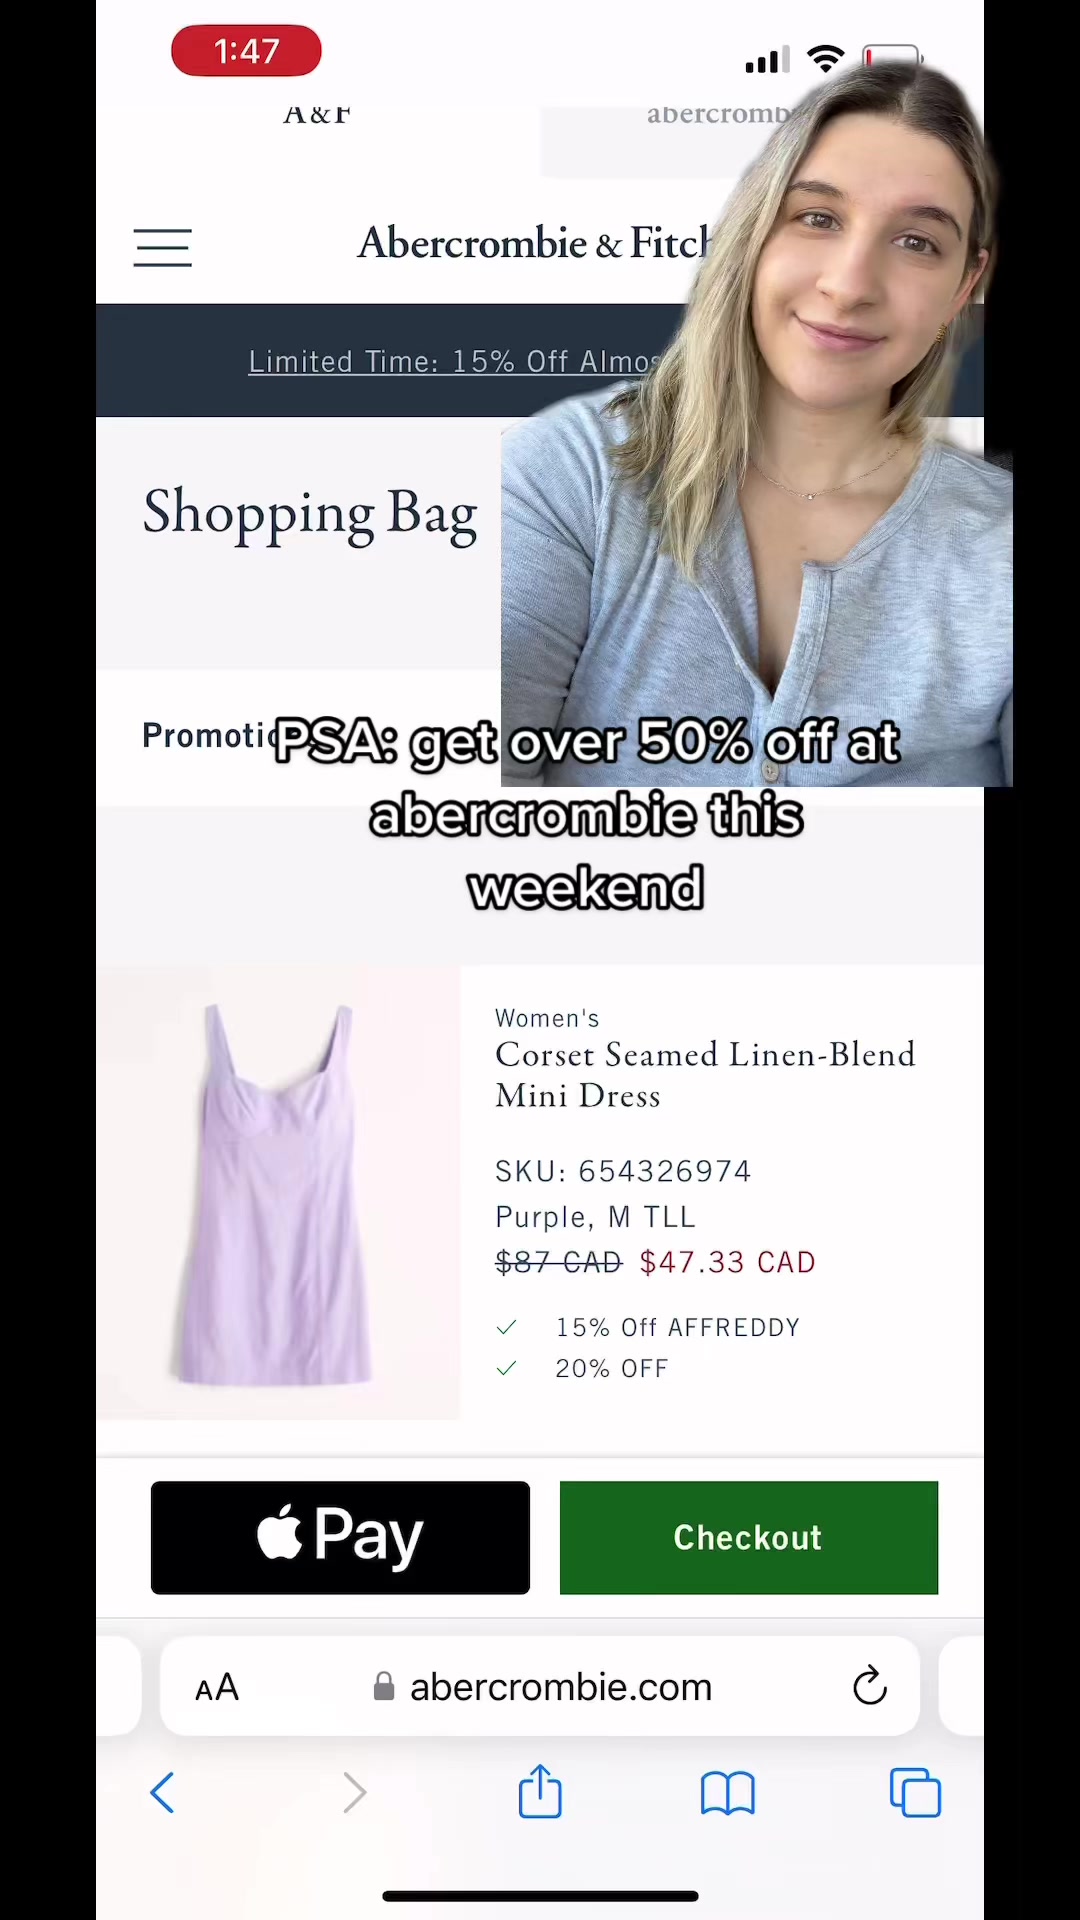
Task: Open Limited Time 15% Off link
Action: tap(455, 361)
